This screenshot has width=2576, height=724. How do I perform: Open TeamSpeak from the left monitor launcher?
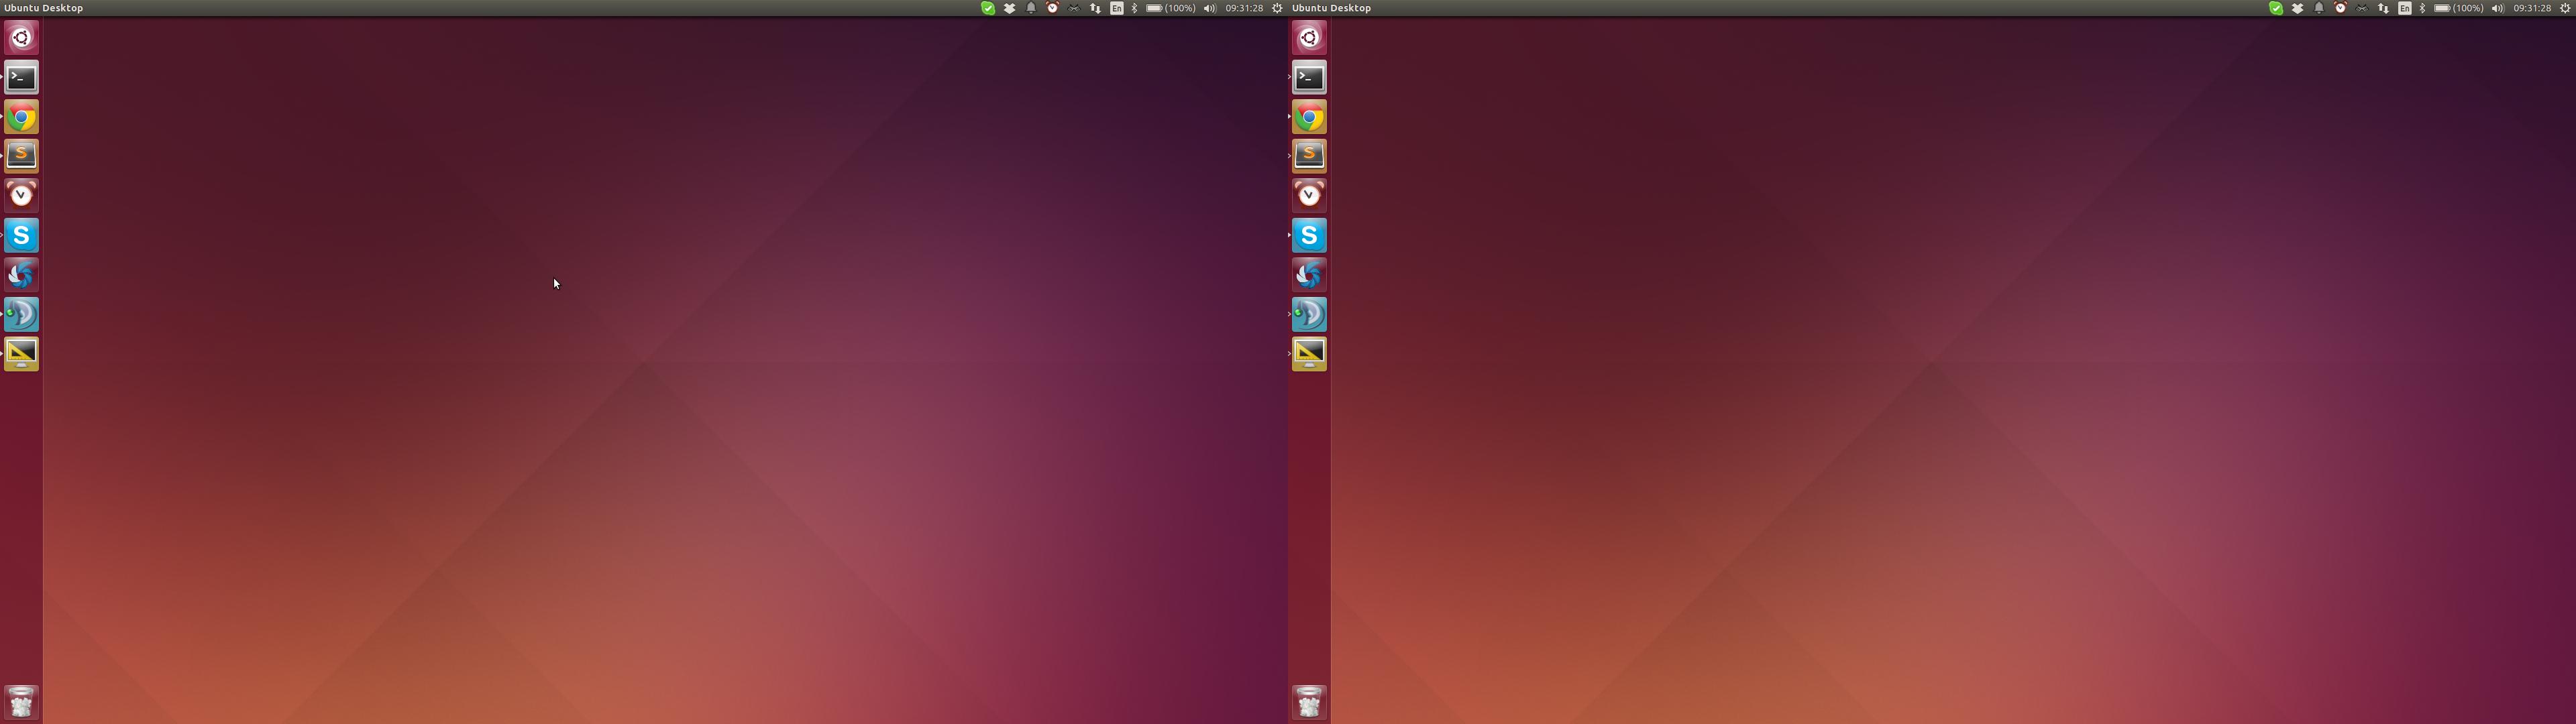pyautogui.click(x=21, y=314)
